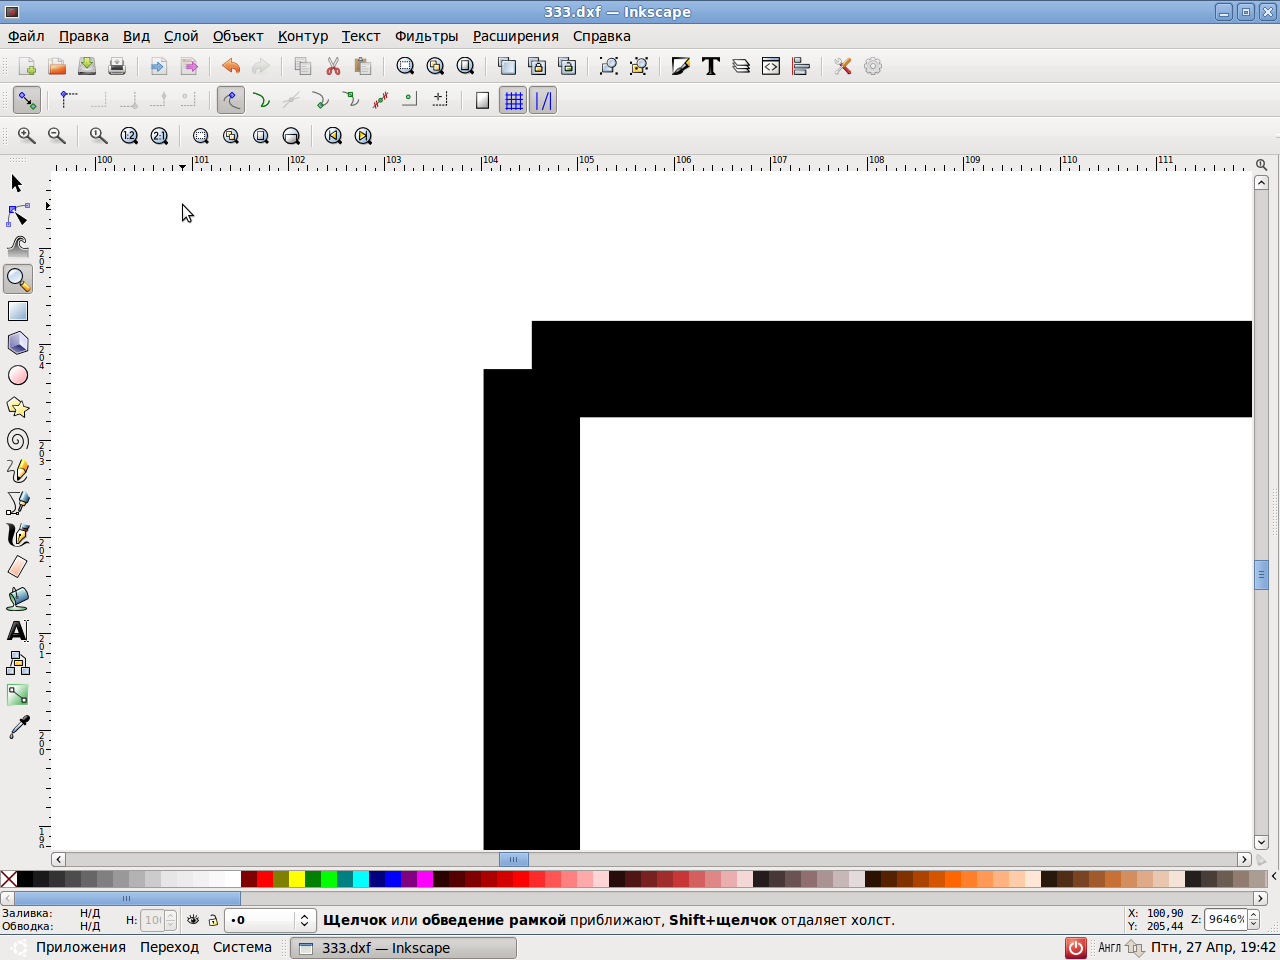Viewport: 1280px width, 960px height.
Task: Print the document
Action: click(x=117, y=66)
